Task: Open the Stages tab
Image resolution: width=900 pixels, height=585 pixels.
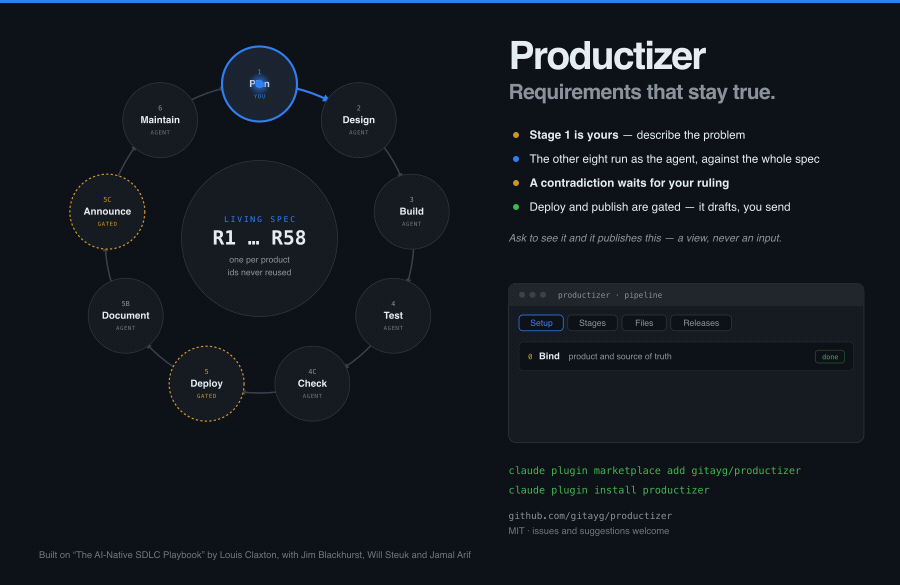Action: click(x=592, y=323)
